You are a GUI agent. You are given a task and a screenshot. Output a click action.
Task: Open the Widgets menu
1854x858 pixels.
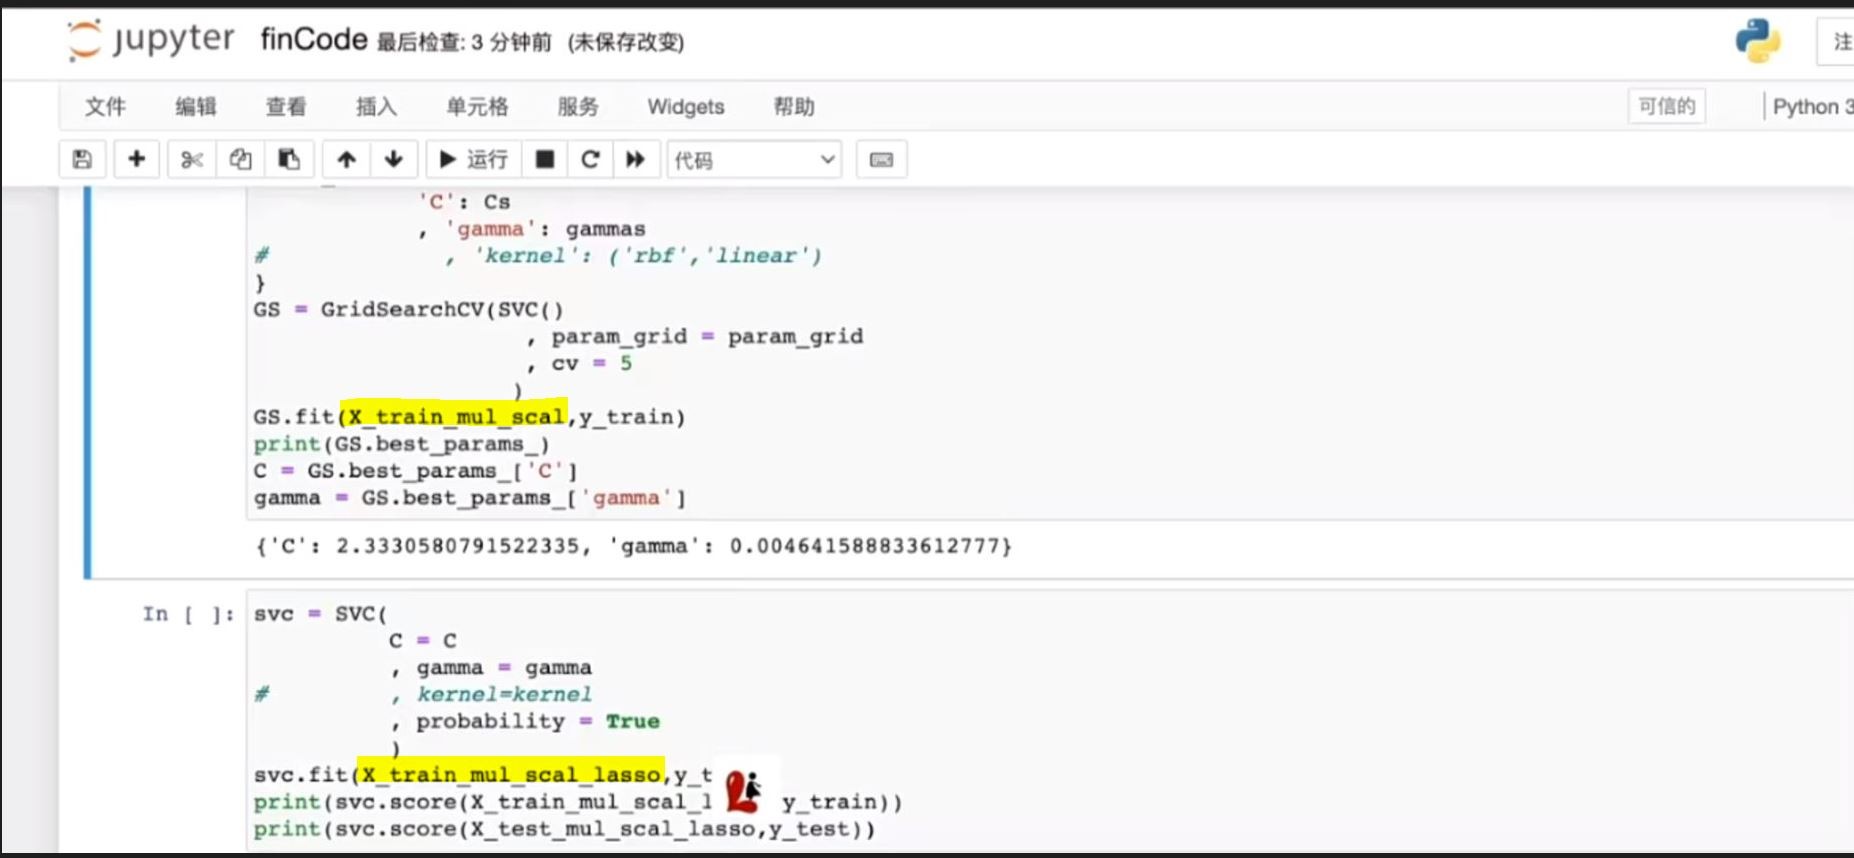(x=686, y=107)
